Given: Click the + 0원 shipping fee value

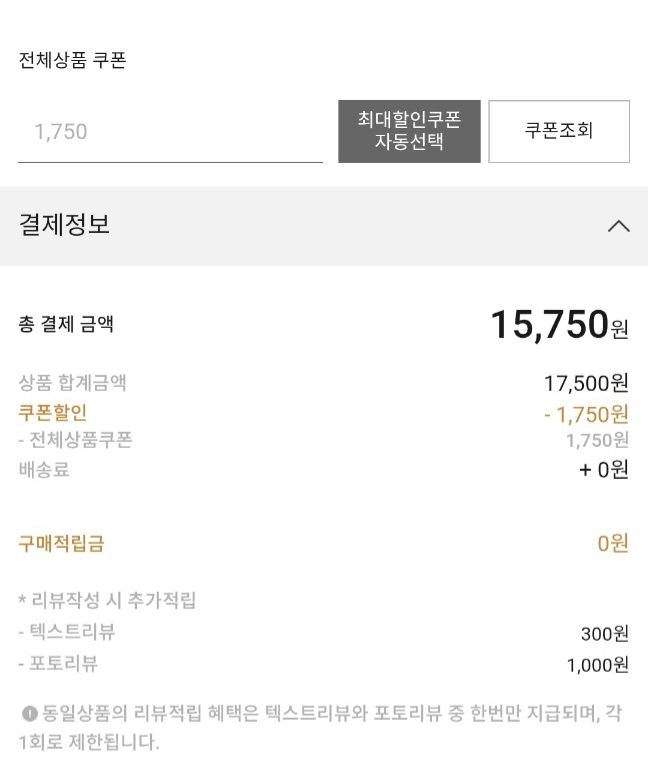Looking at the screenshot, I should (603, 469).
